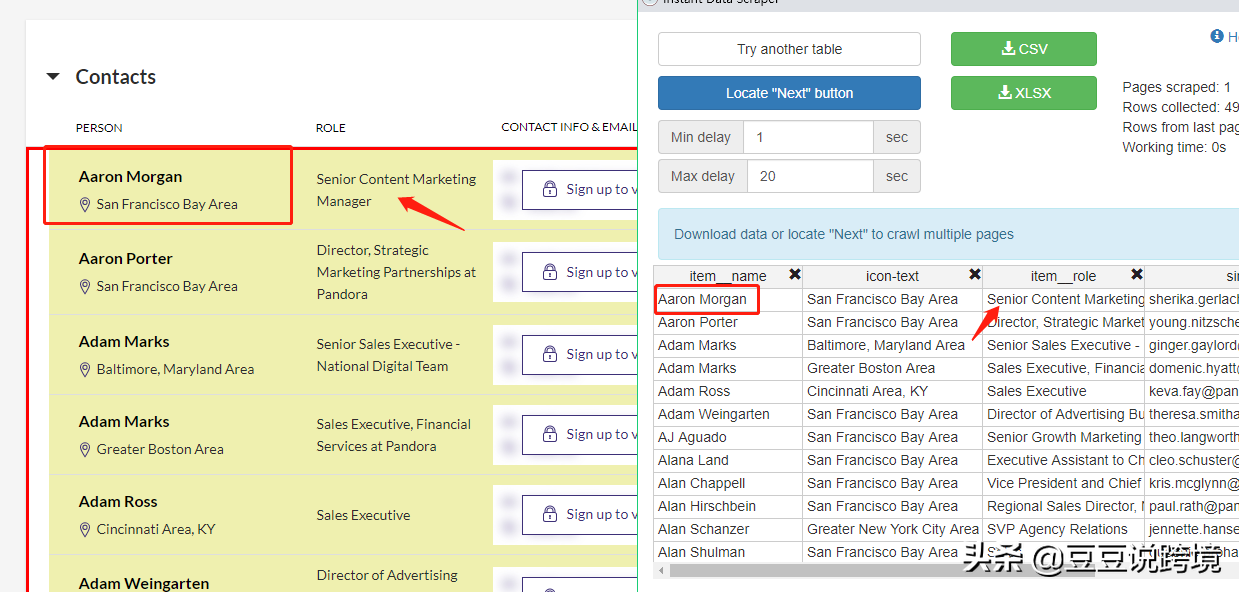Screen dimensions: 1239x592
Task: Click the Rows collected status text
Action: pos(1180,108)
